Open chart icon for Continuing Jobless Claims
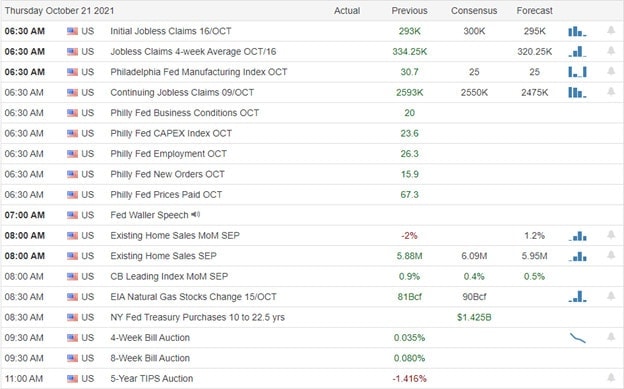 click(577, 92)
